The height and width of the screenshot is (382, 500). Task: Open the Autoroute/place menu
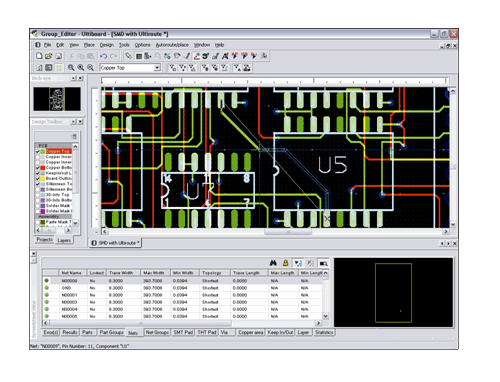tap(172, 45)
